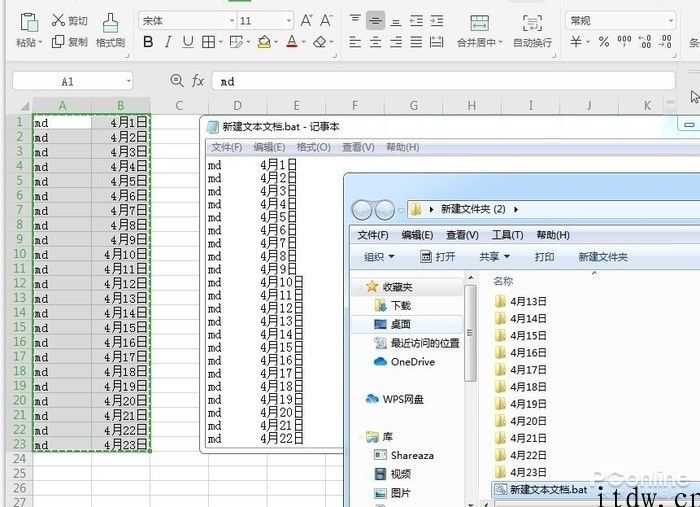Click the Cut (剪切) scissors icon
Image resolution: width=700 pixels, height=507 pixels.
pyautogui.click(x=58, y=21)
